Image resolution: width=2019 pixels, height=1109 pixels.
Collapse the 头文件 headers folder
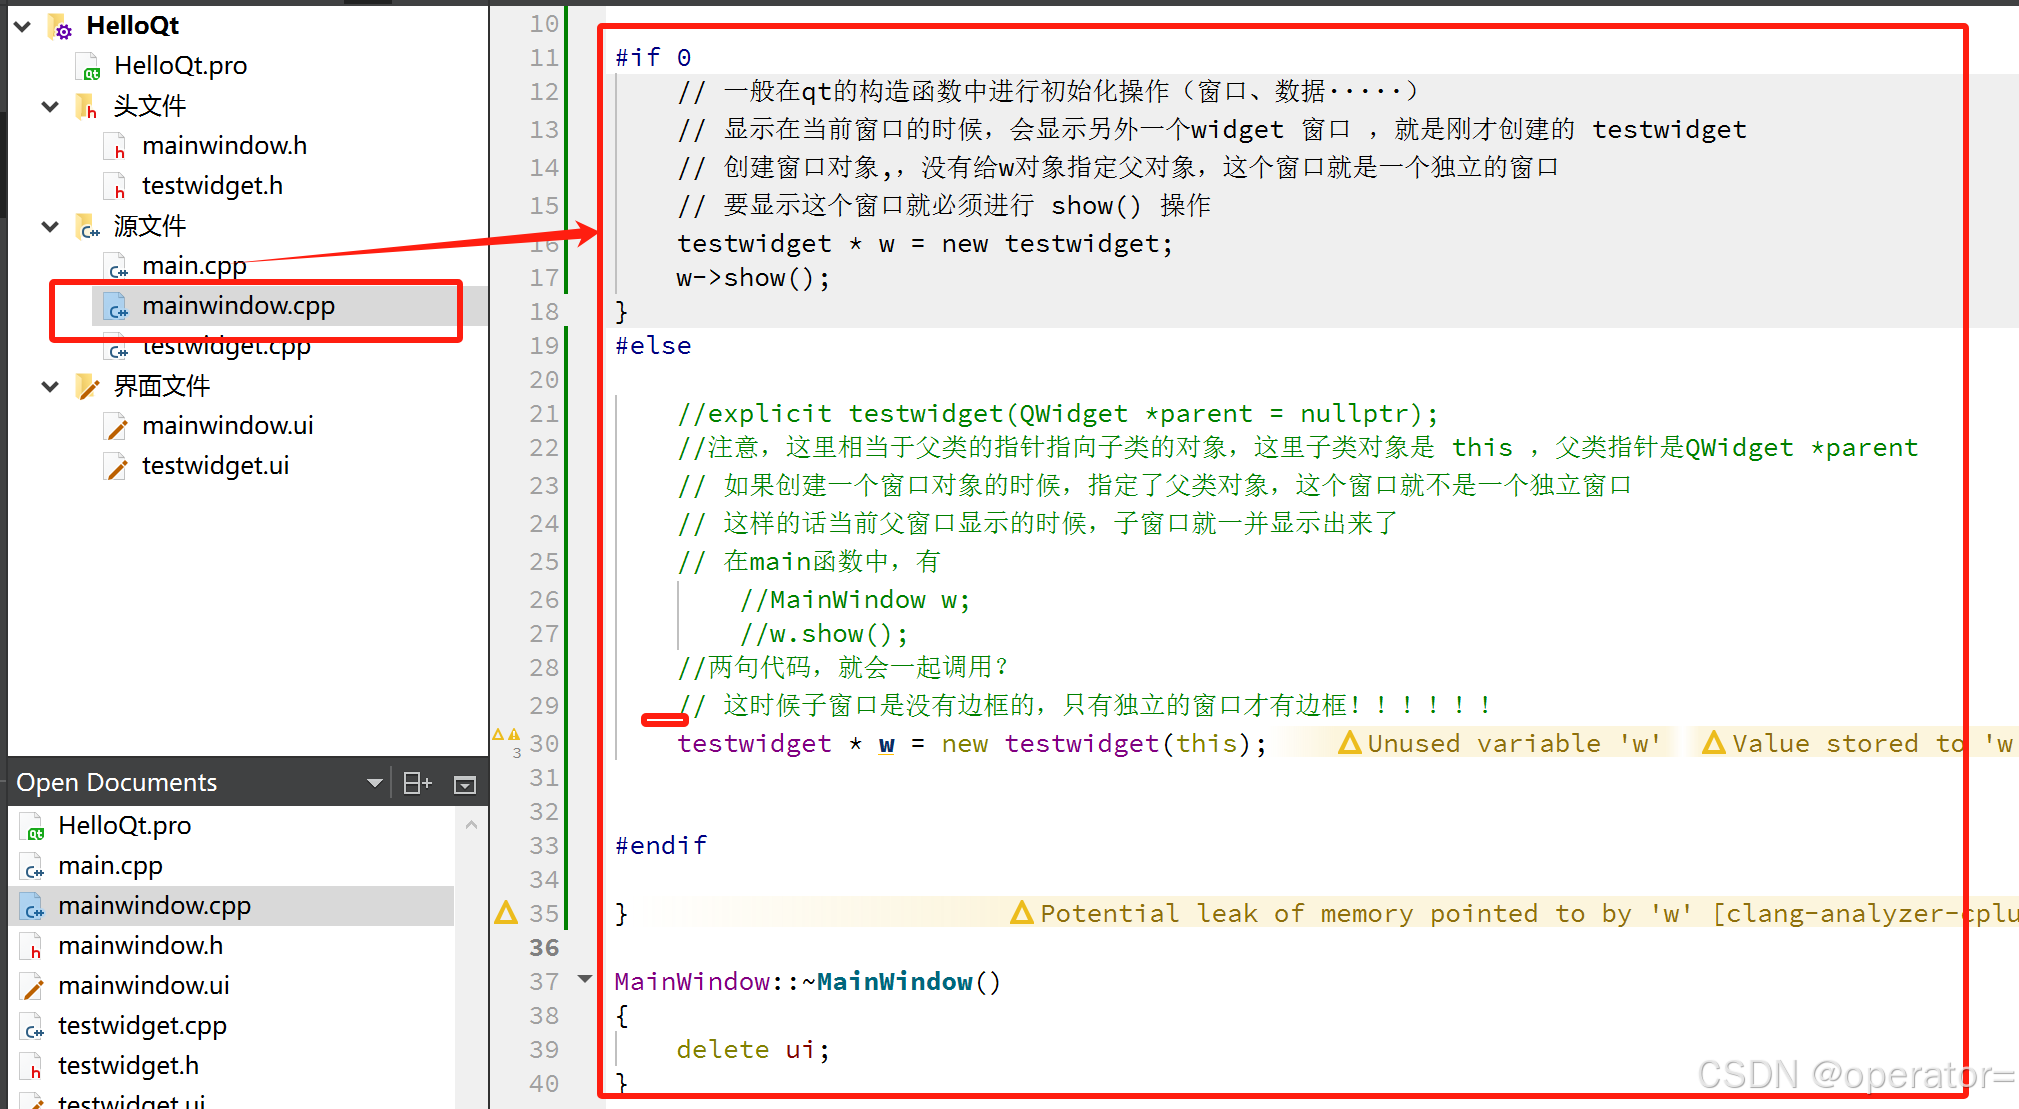coord(50,106)
